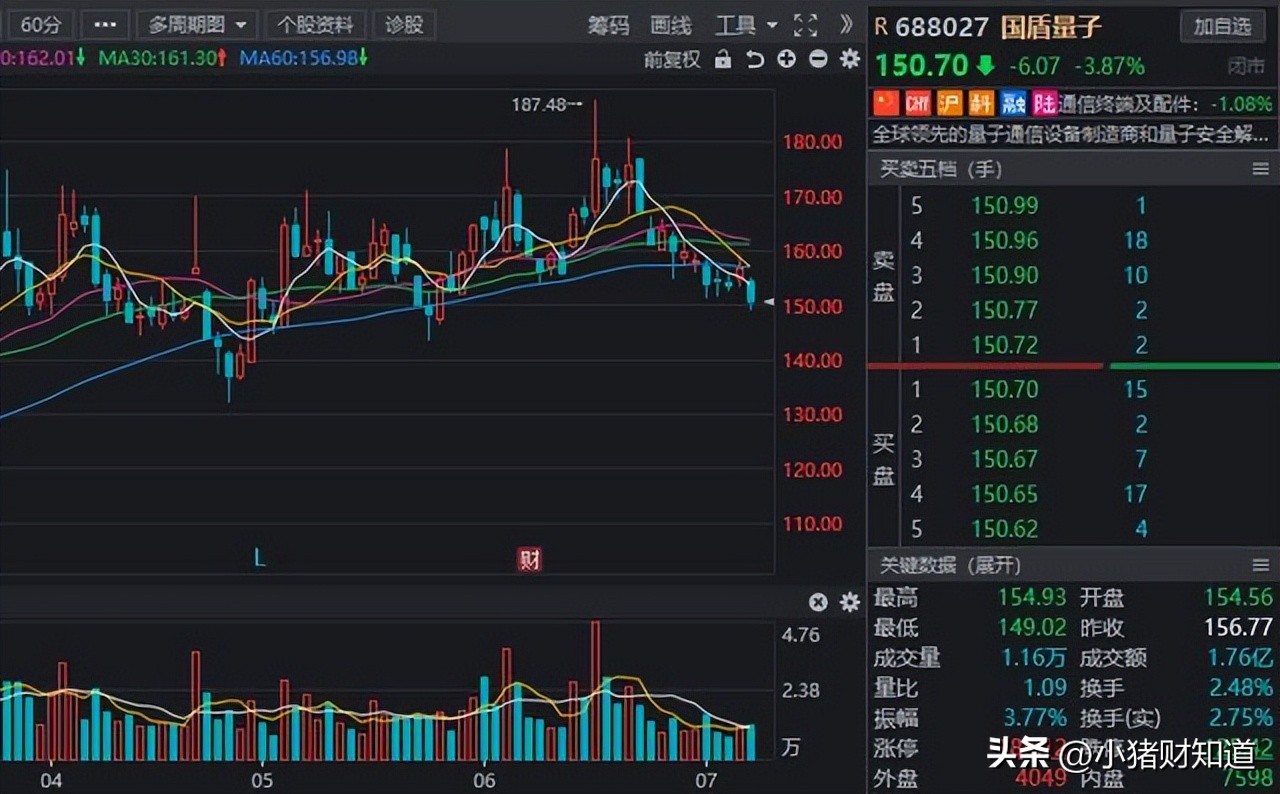The height and width of the screenshot is (794, 1280).
Task: Select the 60分 period tab
Action: [x=39, y=24]
